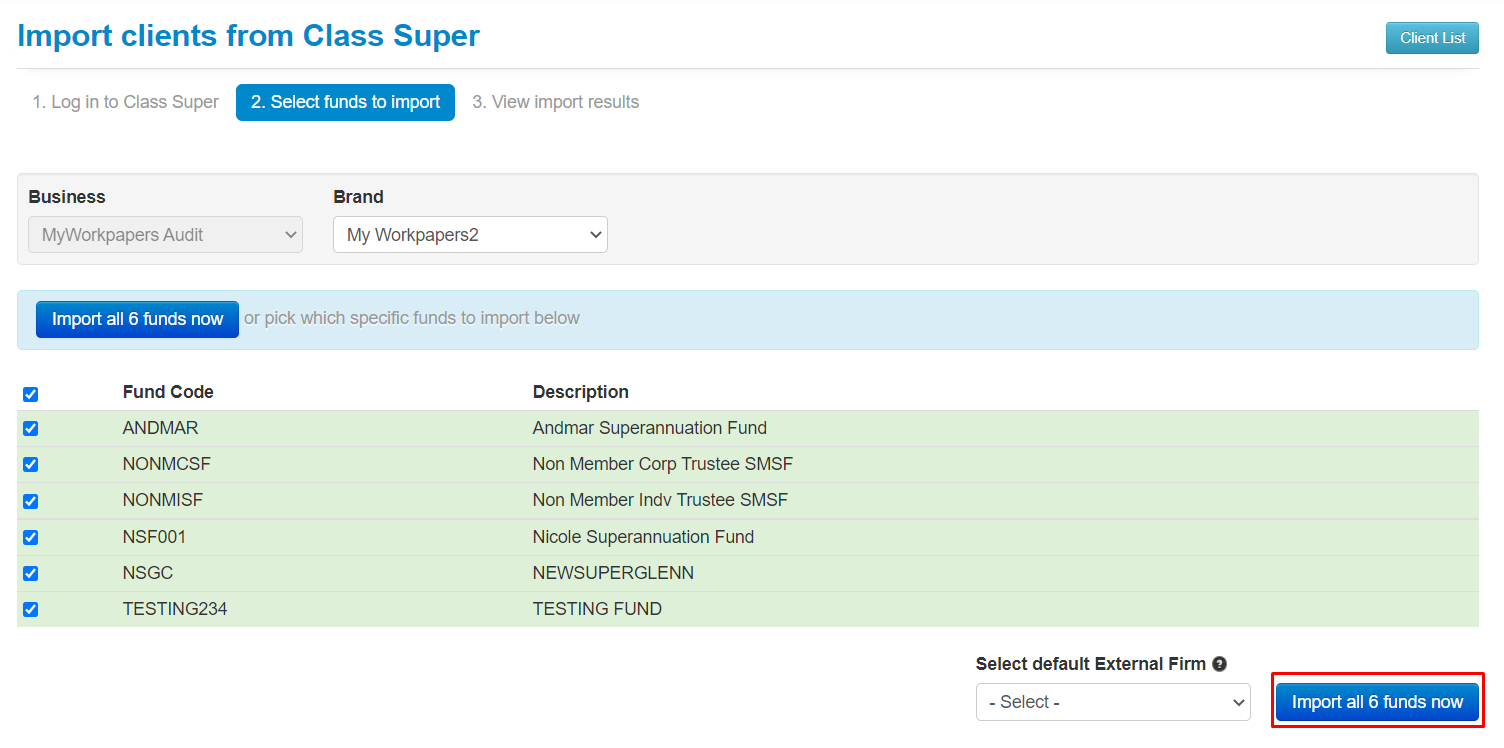Click the help icon beside External Firm label
Image resolution: width=1504 pixels, height=748 pixels.
(x=1219, y=664)
